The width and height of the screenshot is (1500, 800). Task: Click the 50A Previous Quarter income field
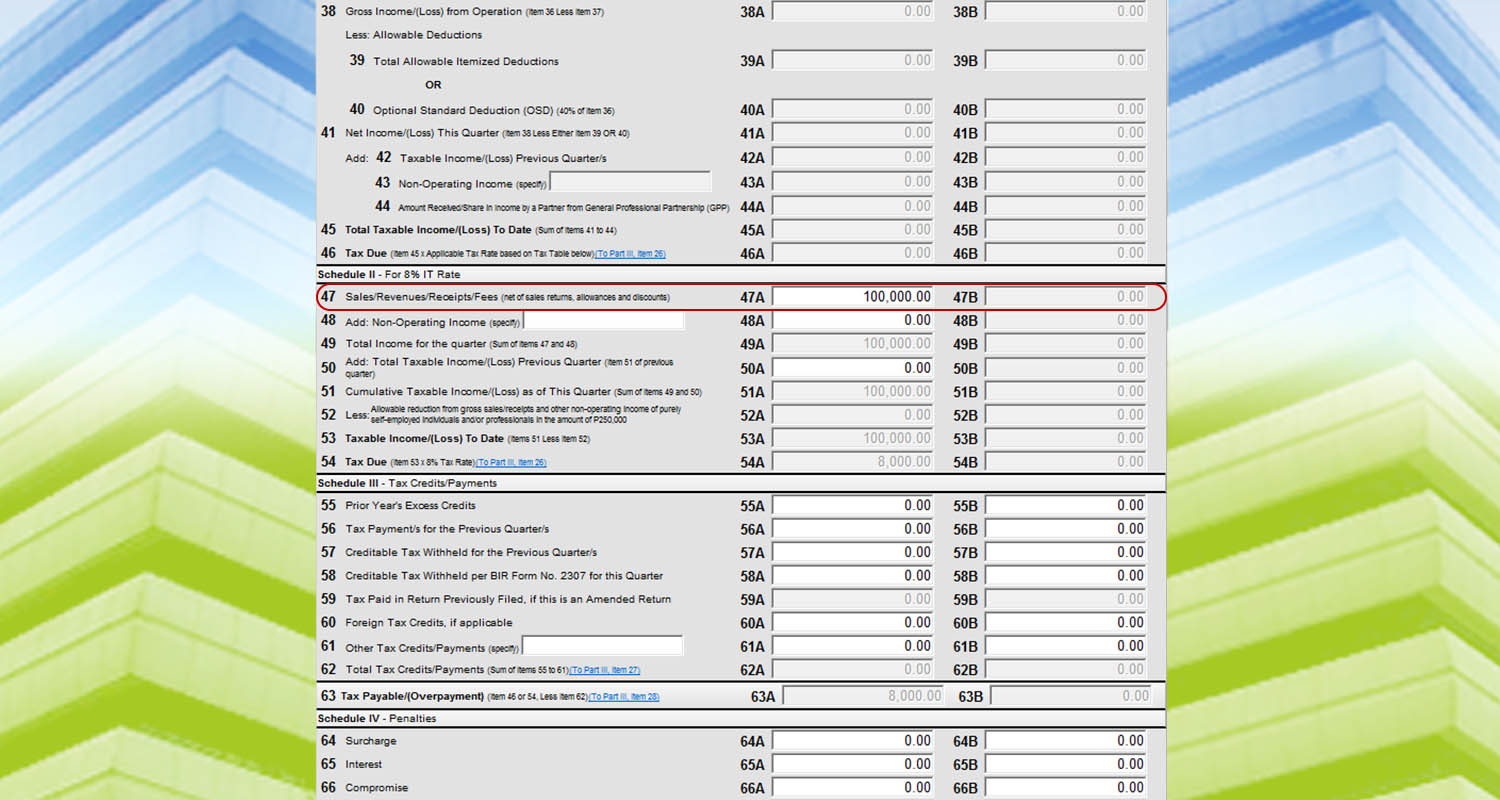[x=853, y=368]
